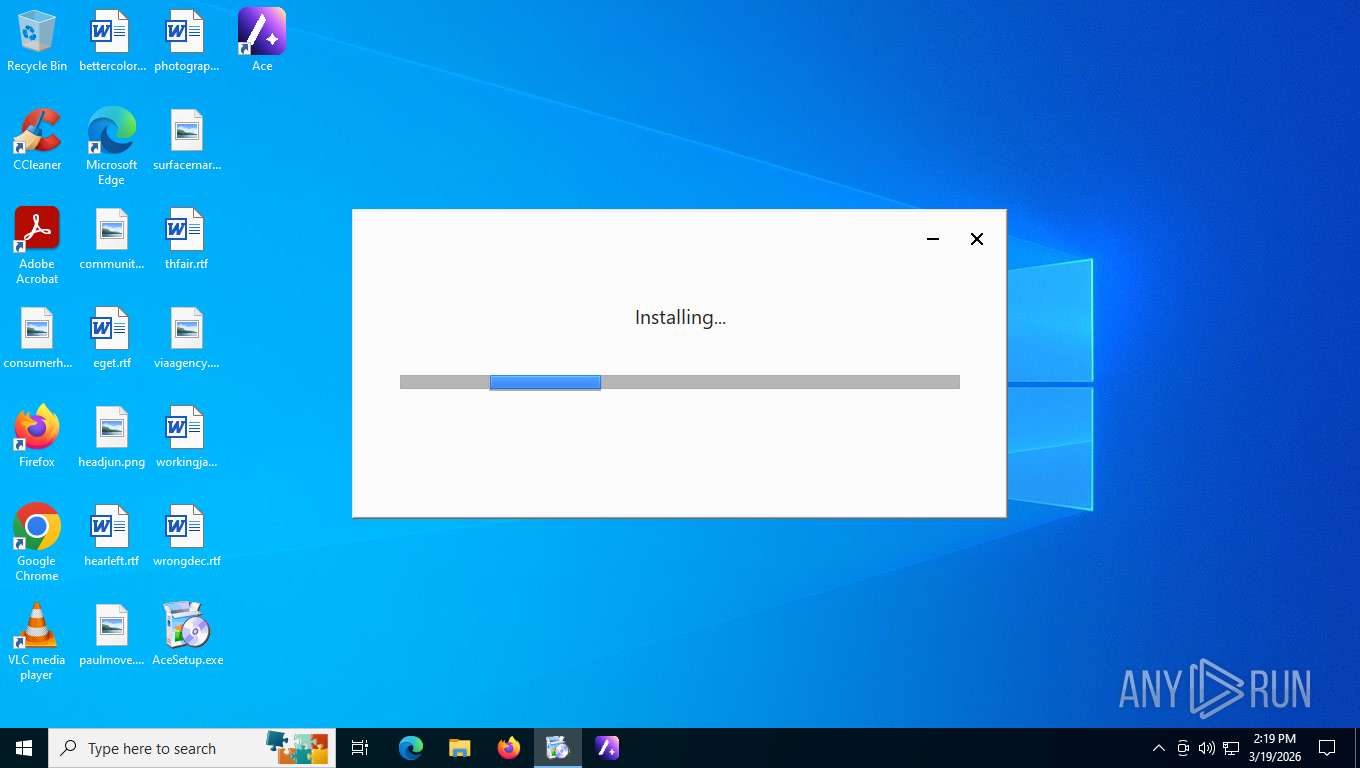1360x768 pixels.
Task: Select the AceSetup.exe installer icon
Action: point(187,635)
